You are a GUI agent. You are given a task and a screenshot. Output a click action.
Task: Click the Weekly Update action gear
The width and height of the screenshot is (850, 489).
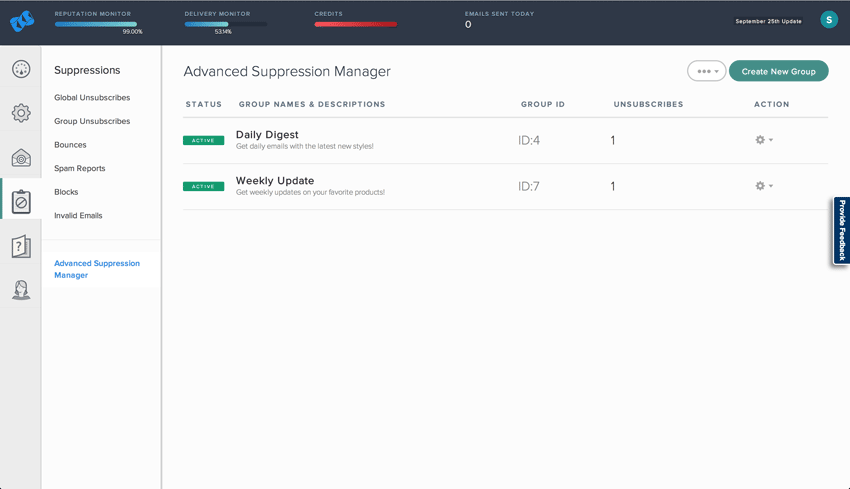pos(760,186)
